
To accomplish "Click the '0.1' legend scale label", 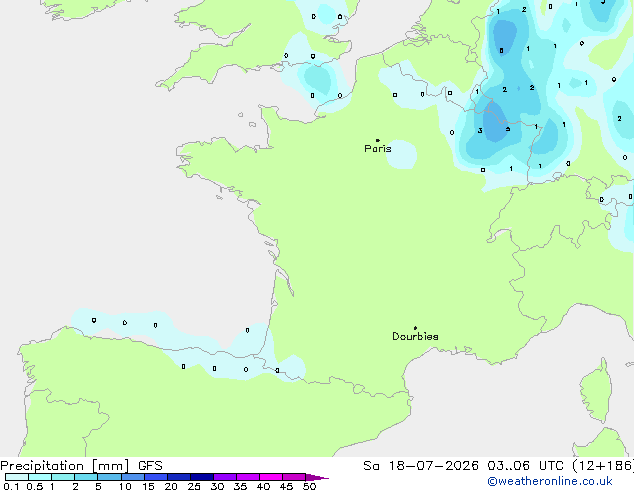I will [11, 486].
